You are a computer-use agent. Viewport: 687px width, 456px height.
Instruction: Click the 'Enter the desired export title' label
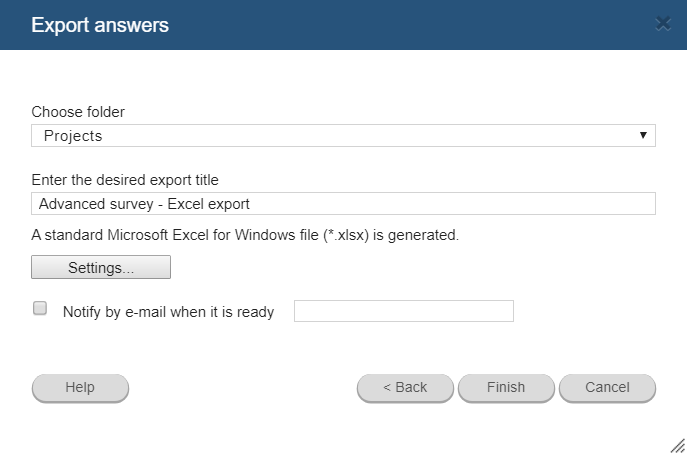click(x=125, y=180)
